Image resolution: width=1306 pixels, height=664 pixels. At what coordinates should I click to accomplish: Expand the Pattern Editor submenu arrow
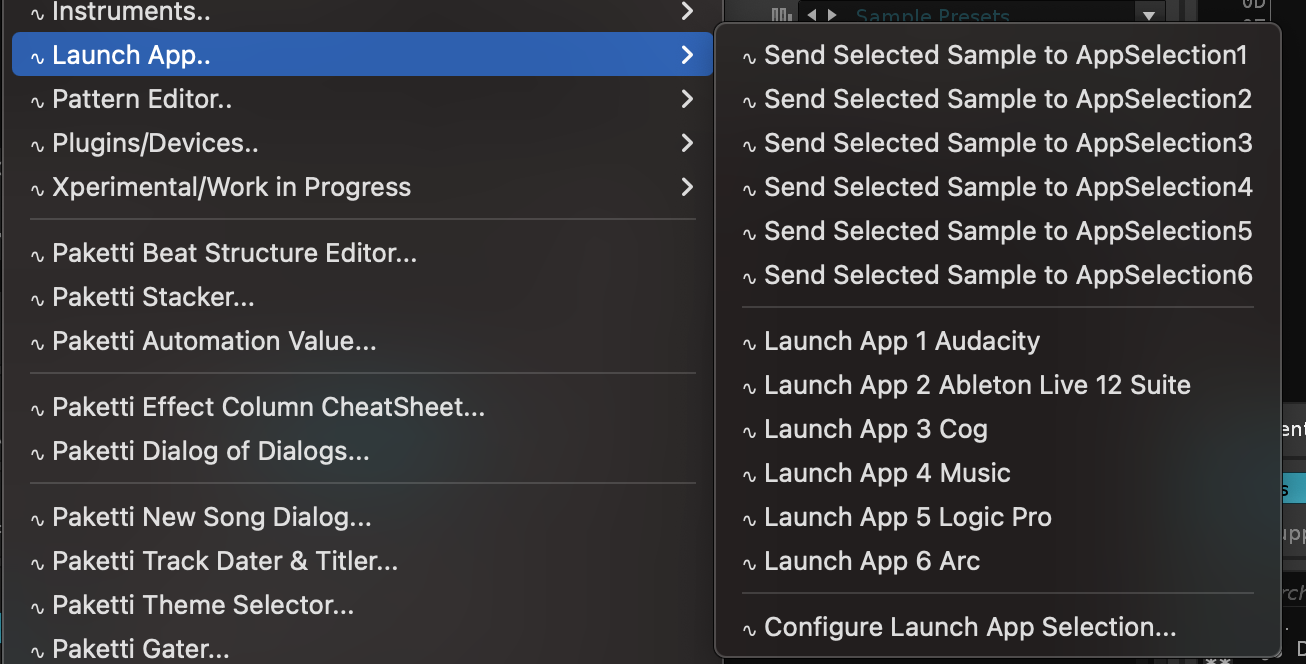[x=686, y=99]
